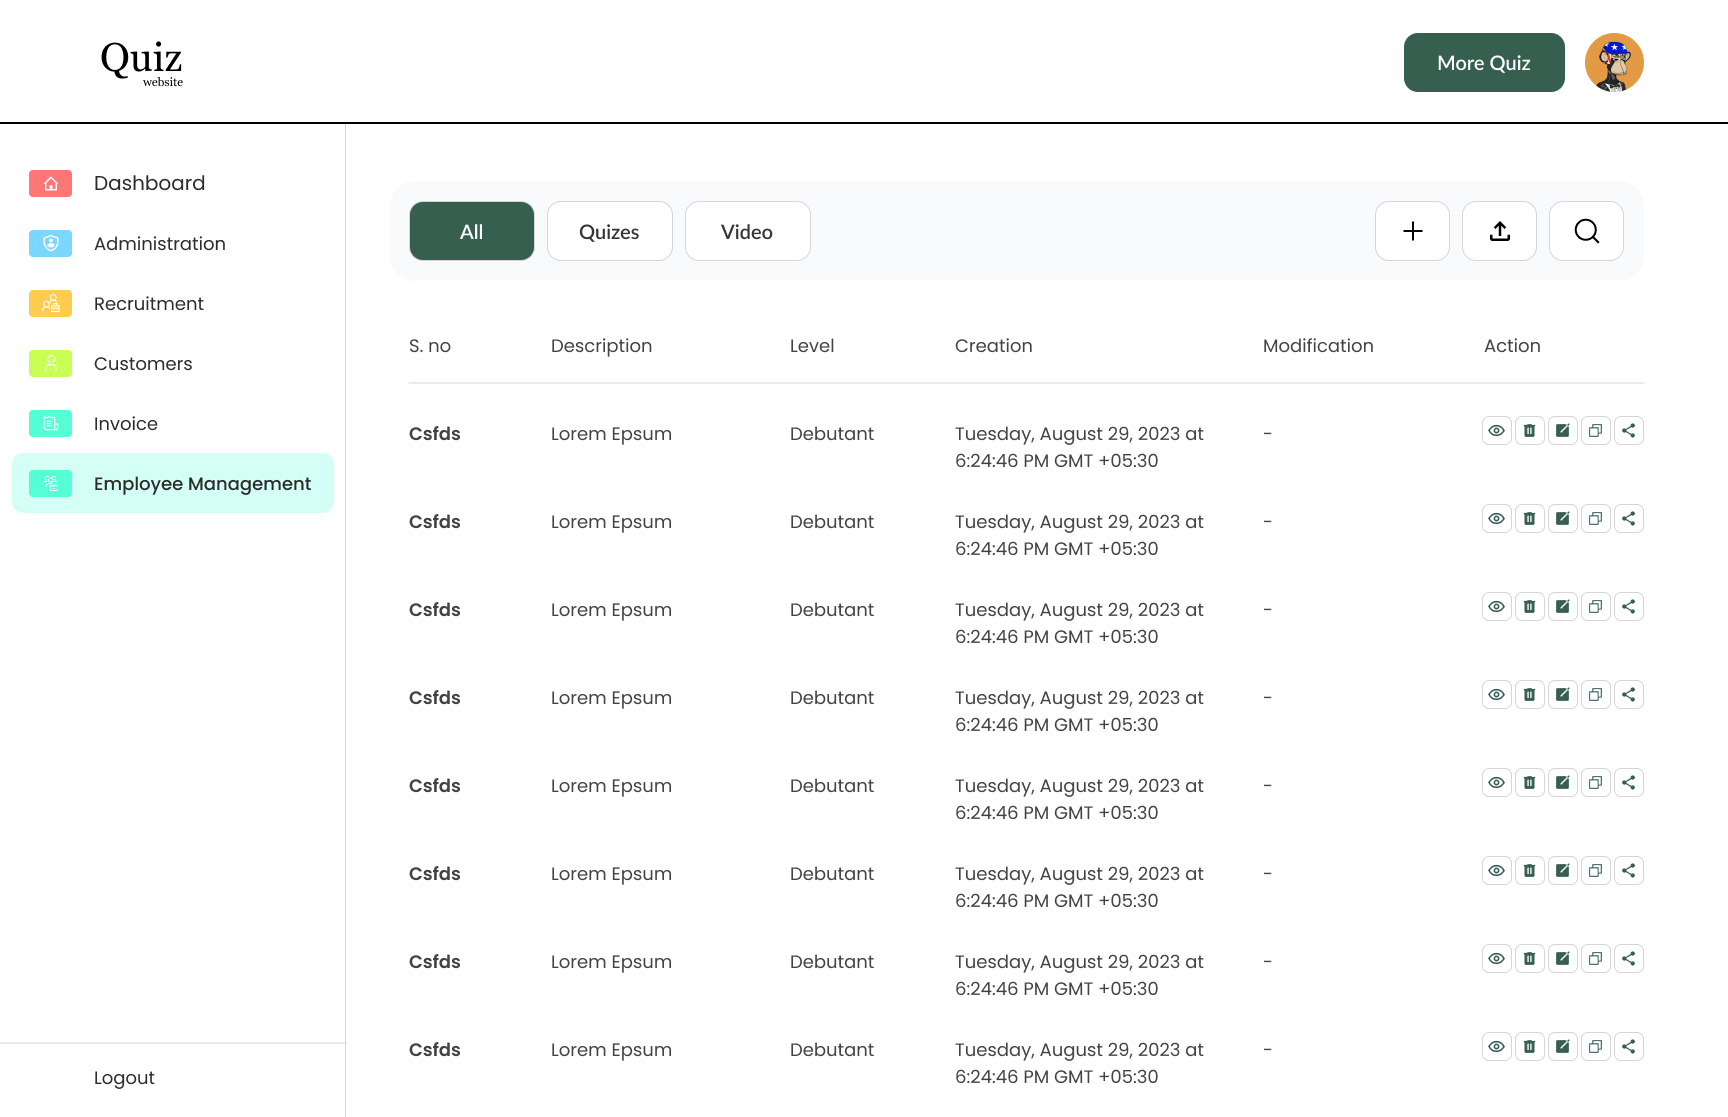Go to Recruitment in the sidebar

(x=148, y=304)
